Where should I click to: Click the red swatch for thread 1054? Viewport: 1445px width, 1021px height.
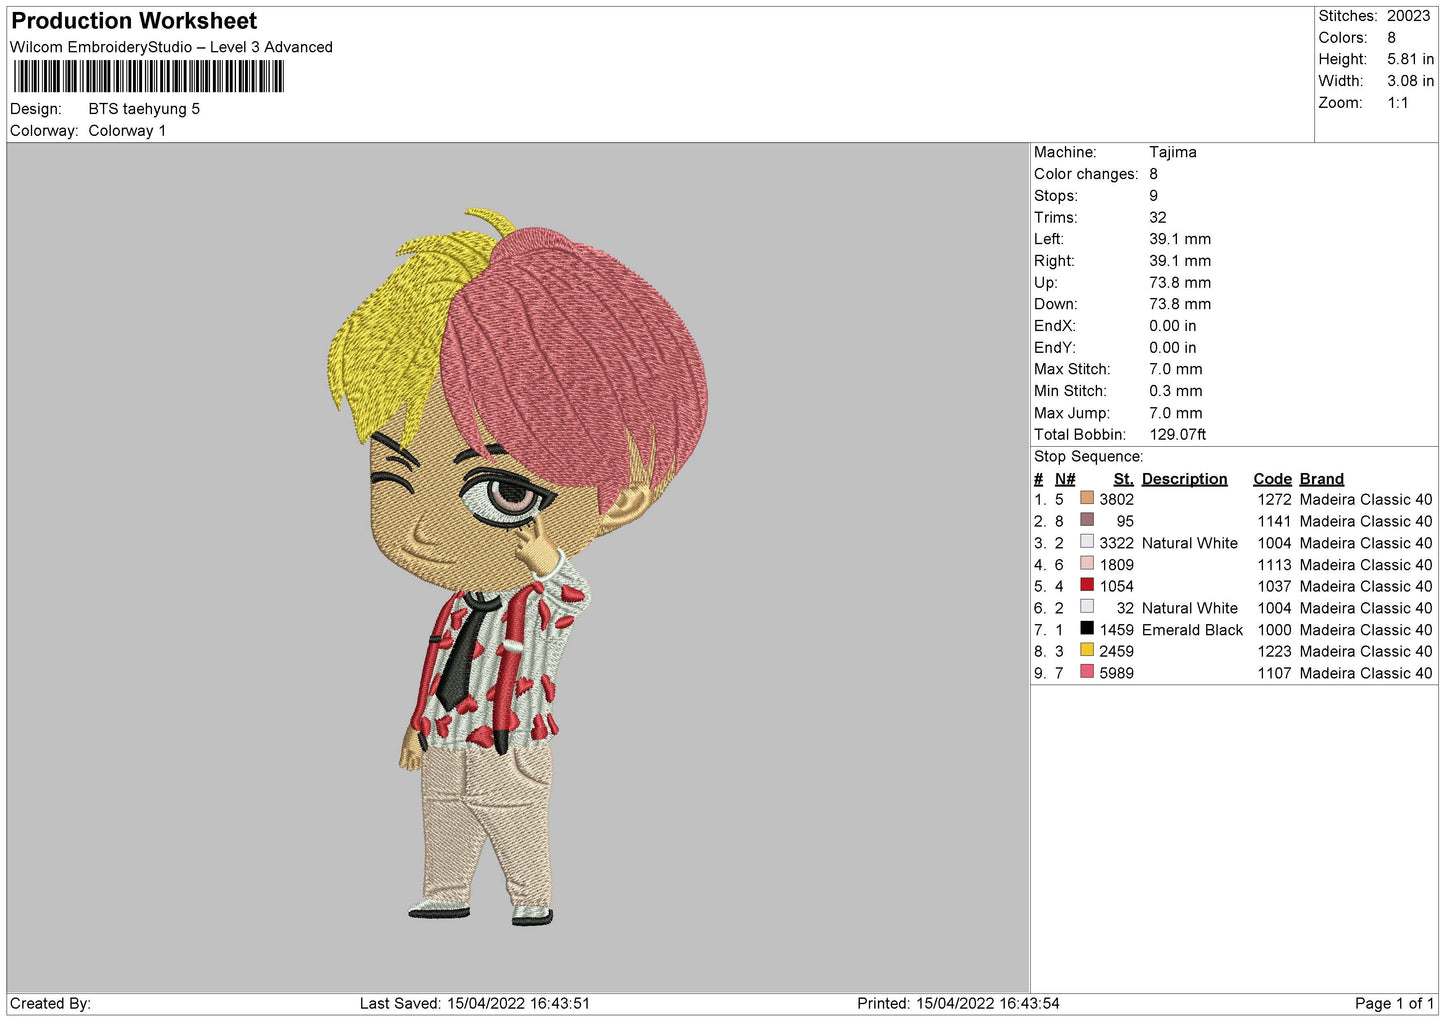point(1086,585)
